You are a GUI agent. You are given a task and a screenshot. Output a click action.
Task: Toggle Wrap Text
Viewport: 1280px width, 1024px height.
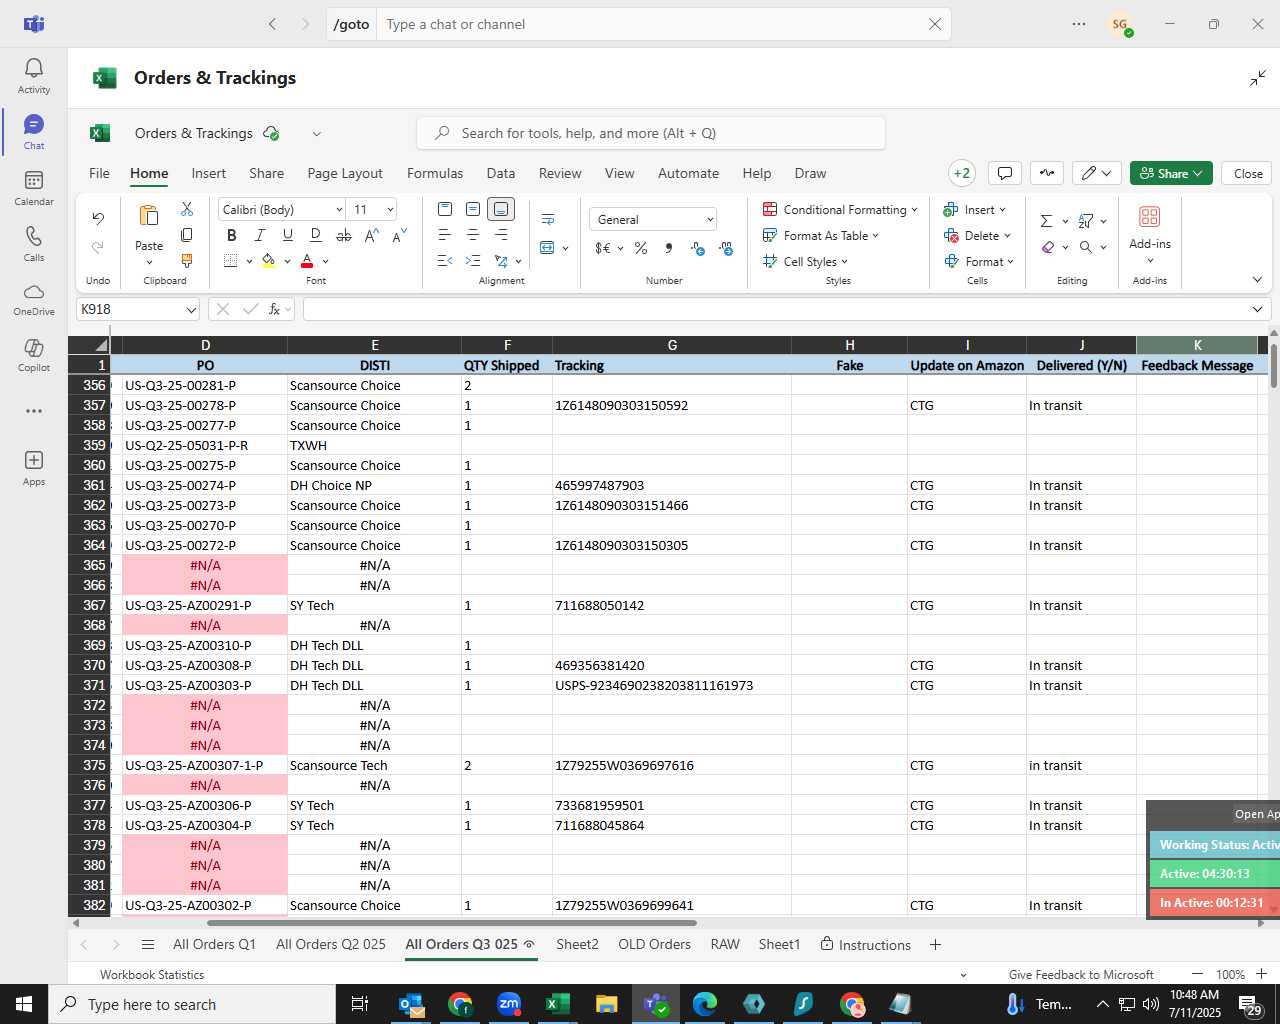click(x=548, y=219)
